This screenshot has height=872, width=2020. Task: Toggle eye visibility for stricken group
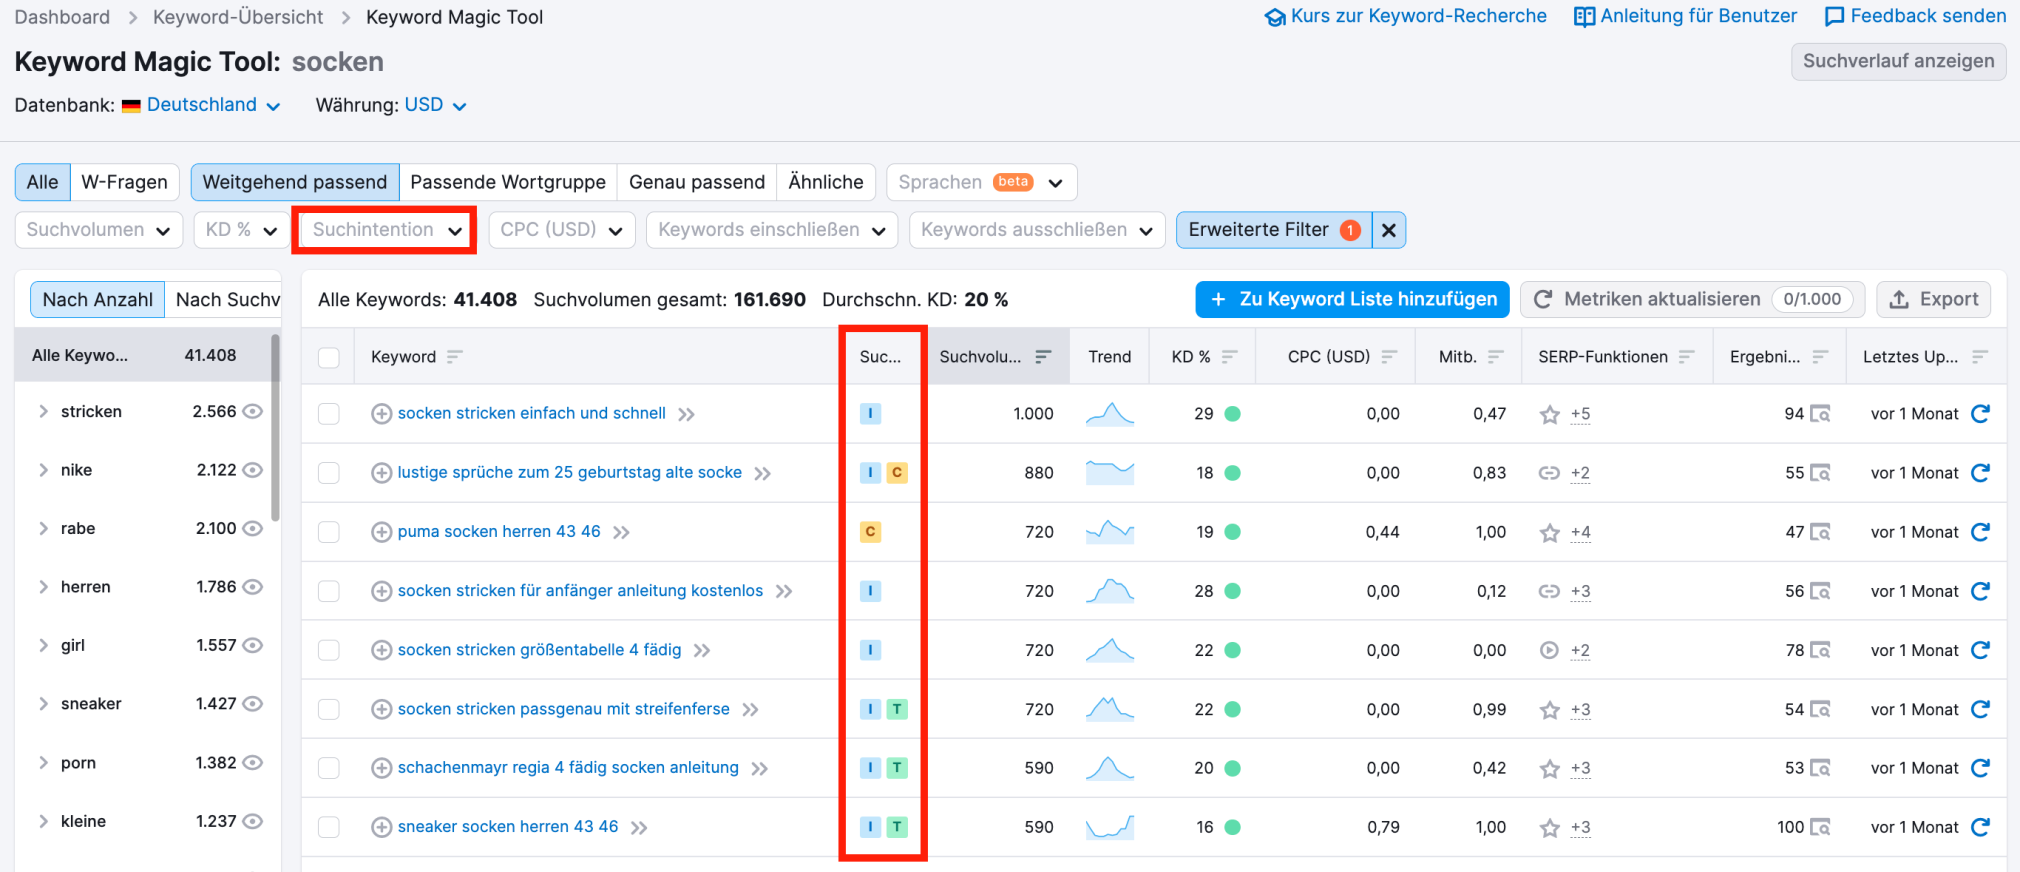point(253,411)
